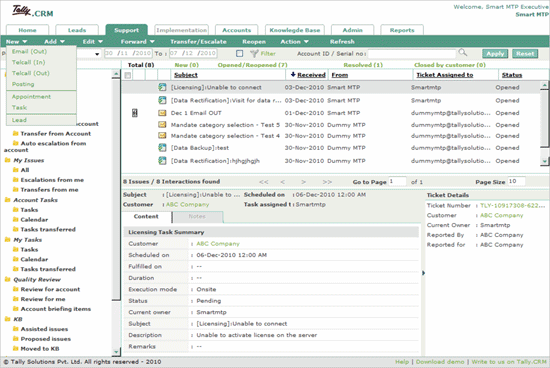Open Calendar folder under My Tasks
The height and width of the screenshot is (368, 550).
click(x=31, y=259)
